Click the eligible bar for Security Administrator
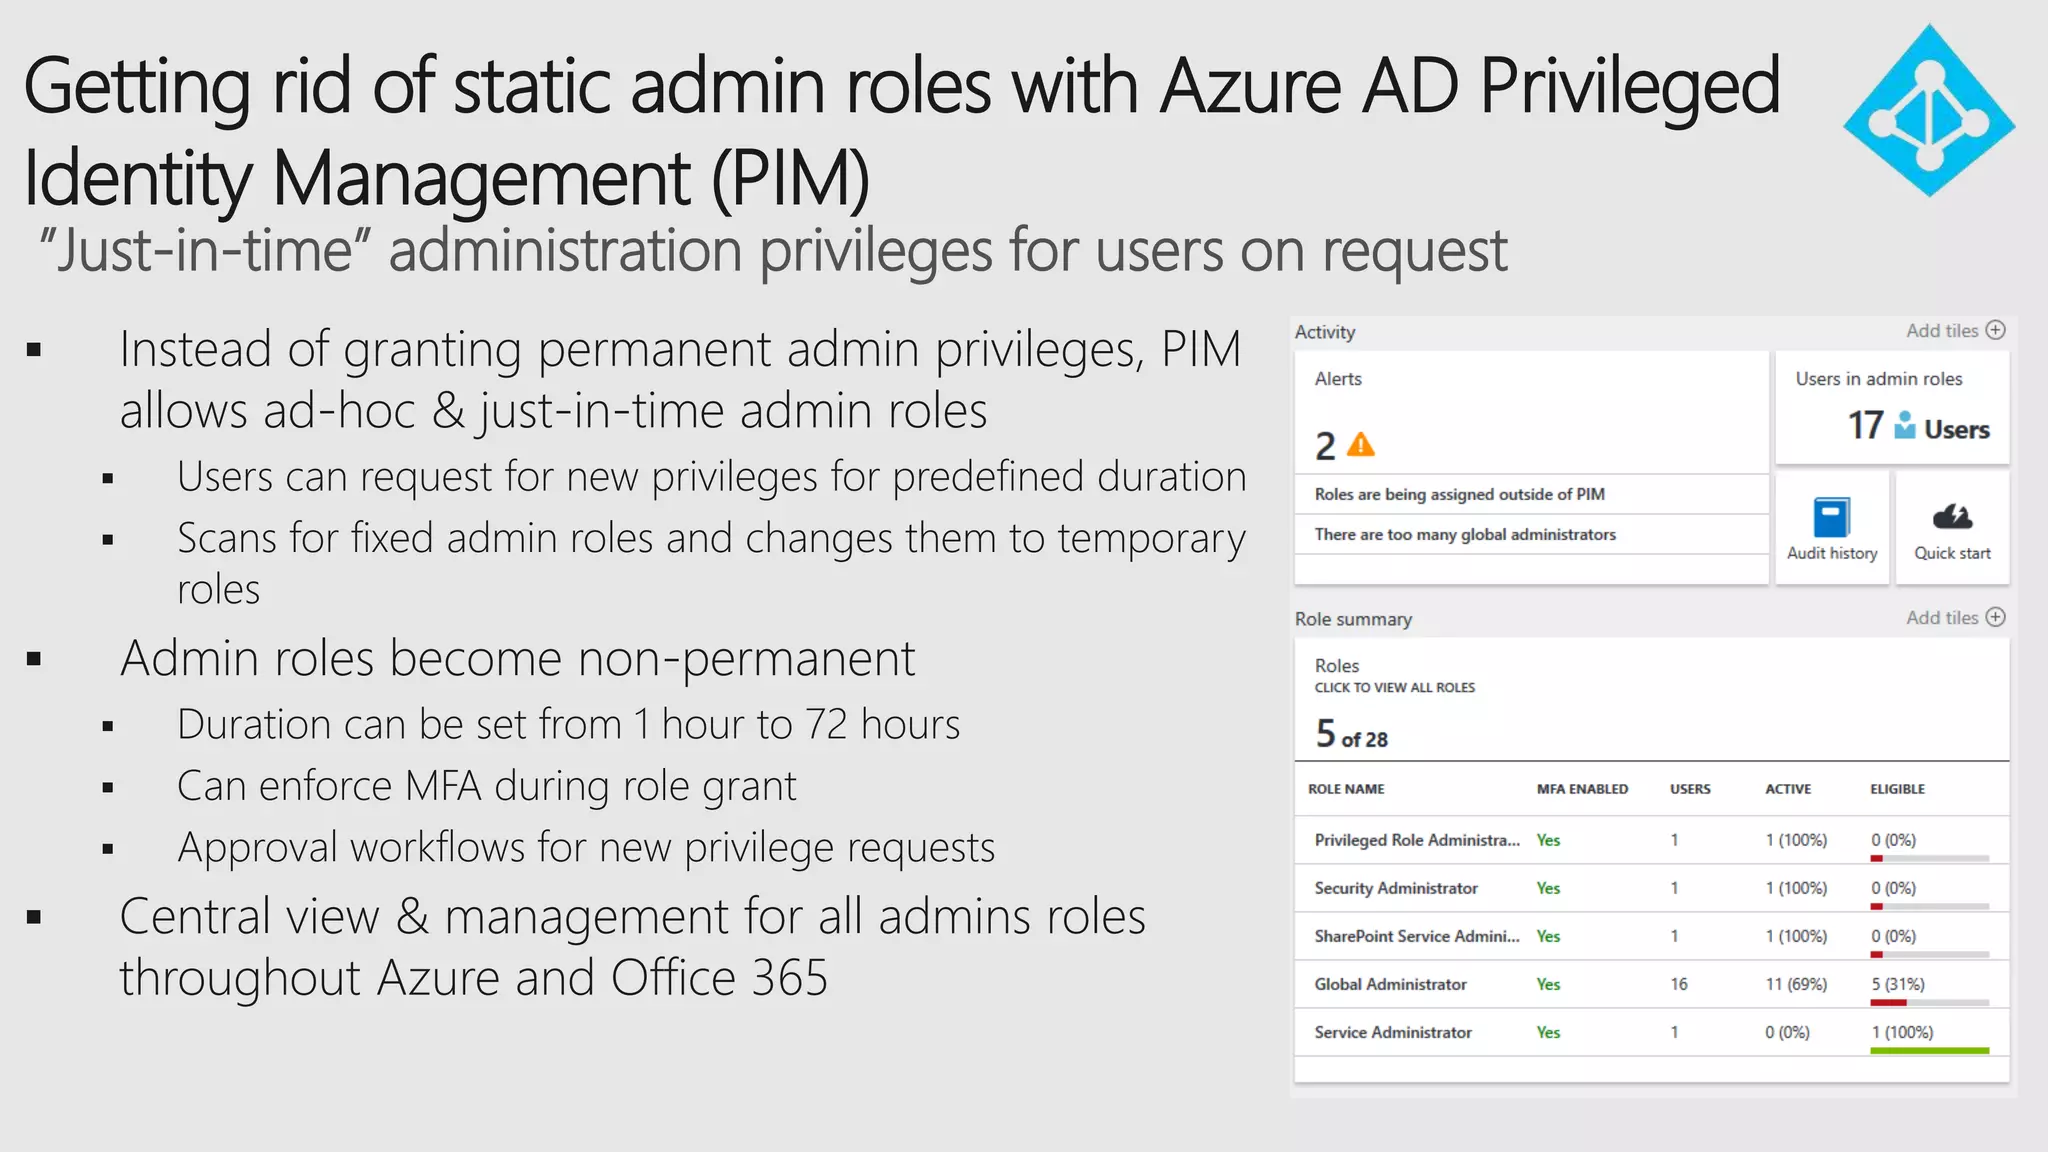 [1929, 907]
